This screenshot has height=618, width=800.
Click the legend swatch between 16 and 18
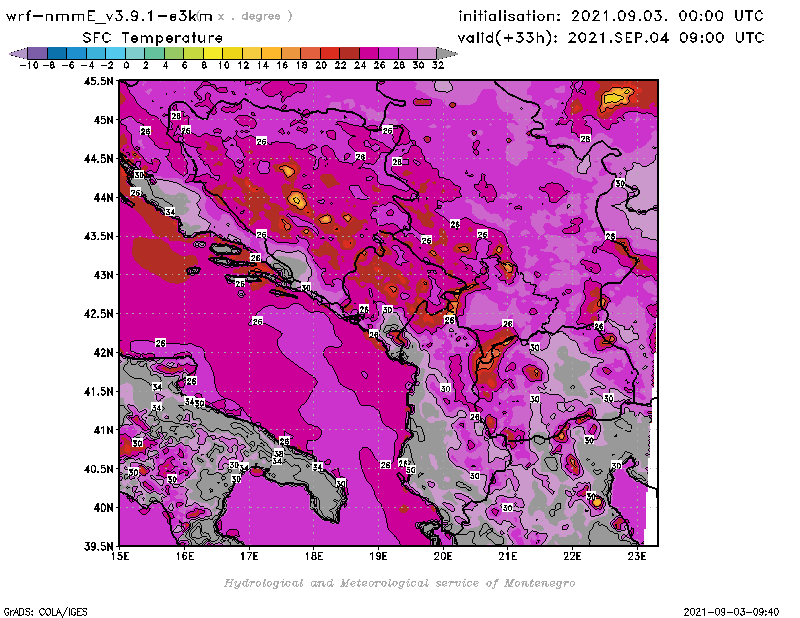tap(291, 53)
